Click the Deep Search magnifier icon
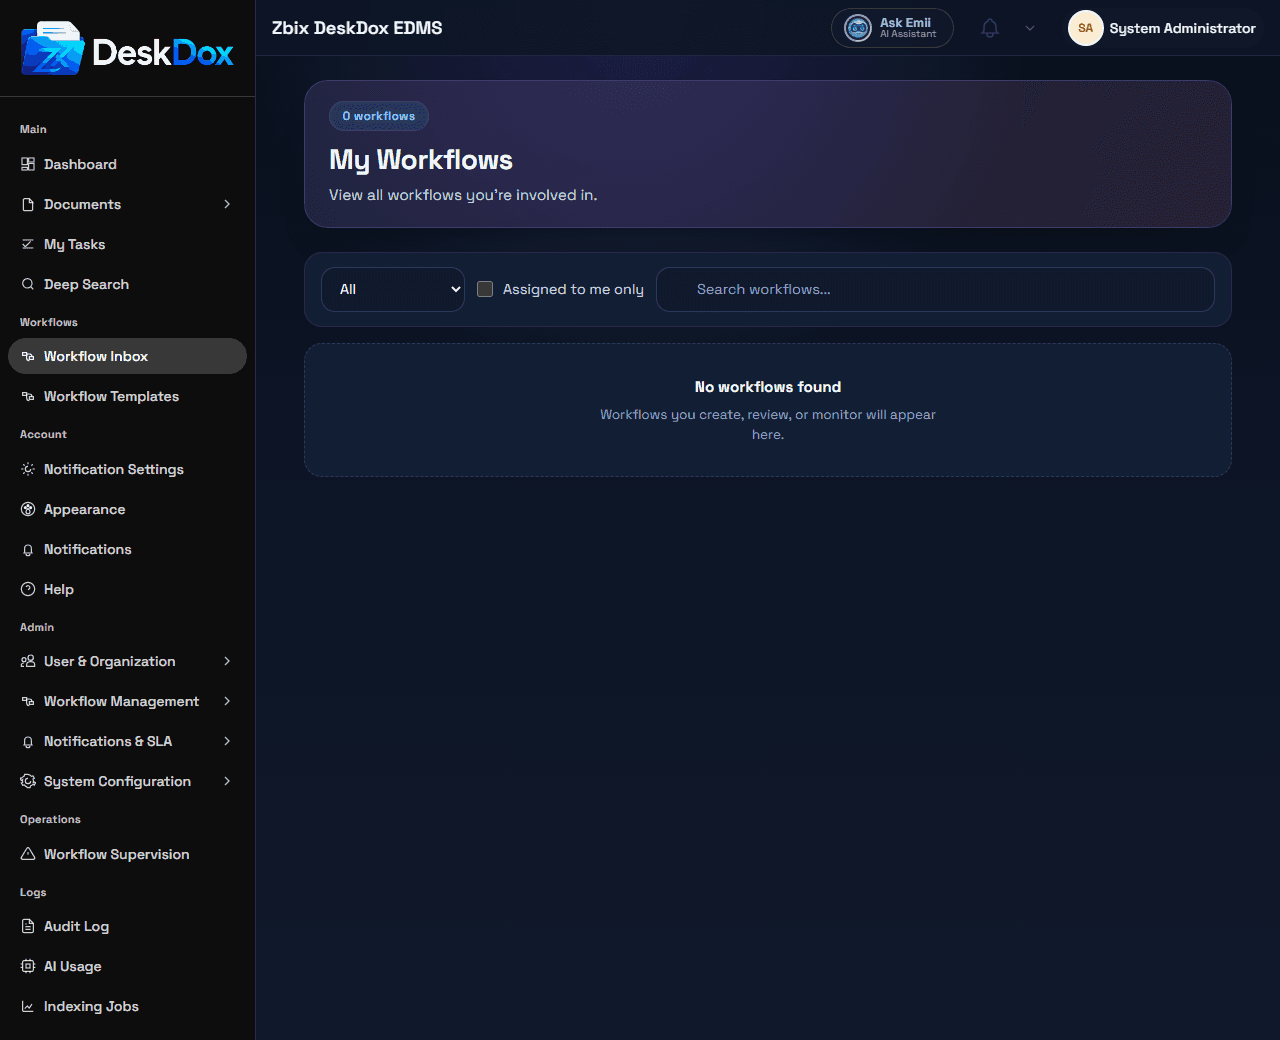The image size is (1280, 1040). [x=28, y=284]
